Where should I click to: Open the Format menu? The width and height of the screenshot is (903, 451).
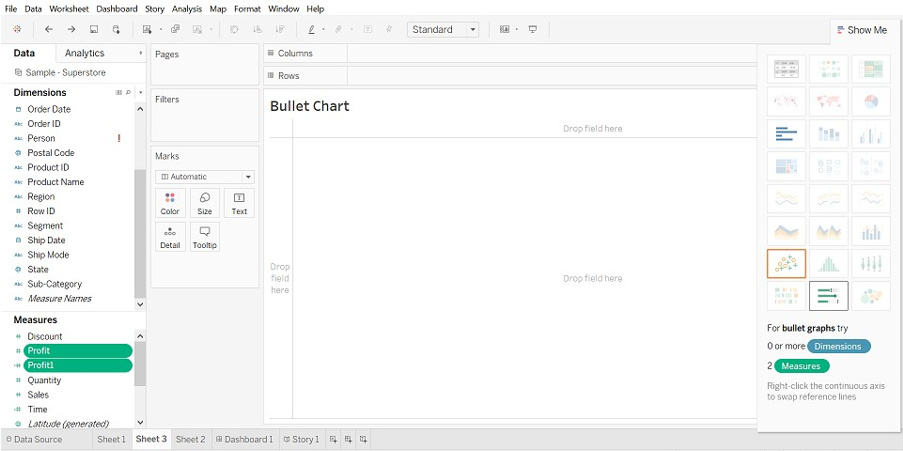click(x=247, y=9)
